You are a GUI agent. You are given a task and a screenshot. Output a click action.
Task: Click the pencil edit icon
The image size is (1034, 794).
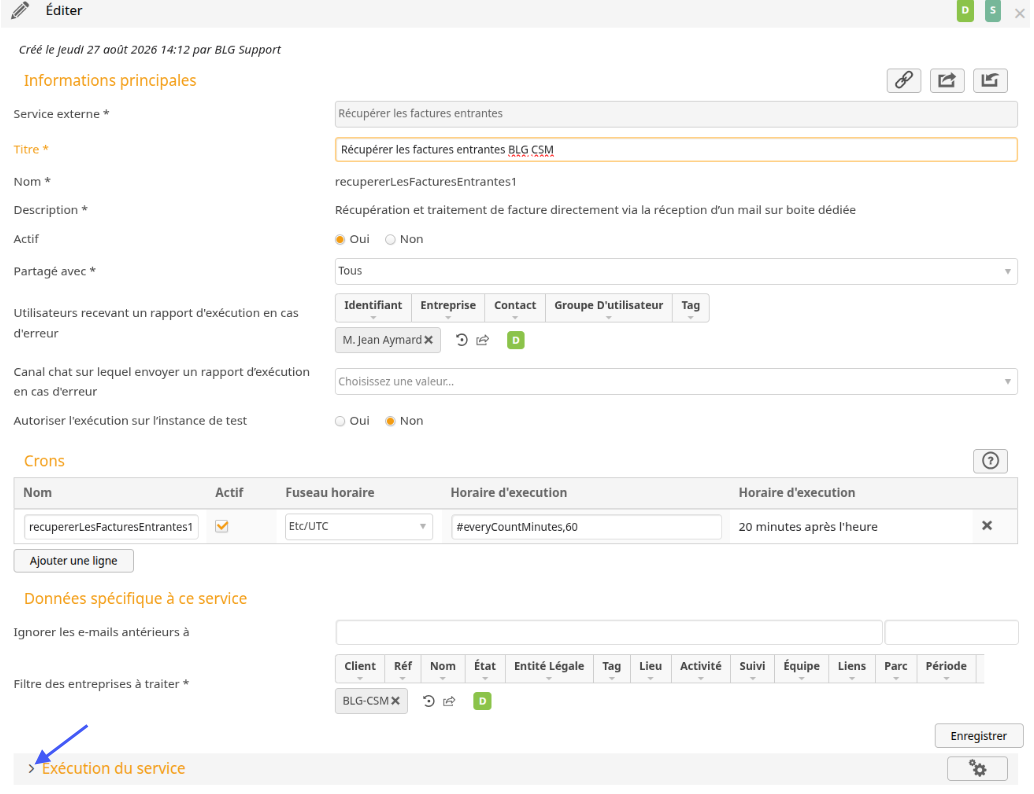click(x=20, y=11)
